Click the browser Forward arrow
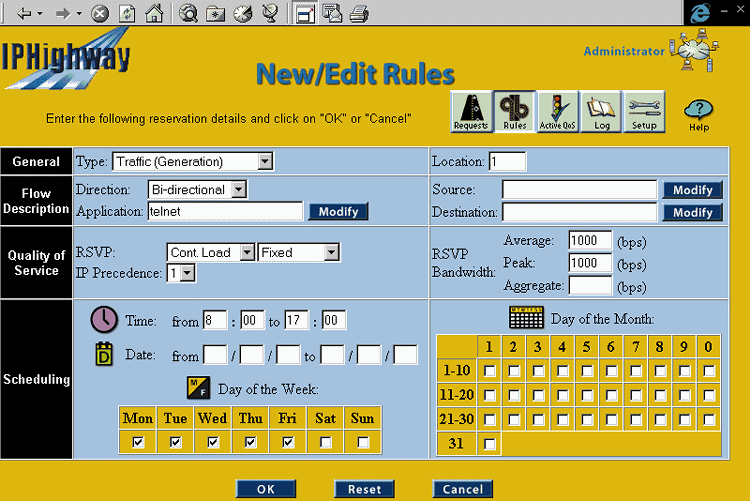 click(63, 13)
